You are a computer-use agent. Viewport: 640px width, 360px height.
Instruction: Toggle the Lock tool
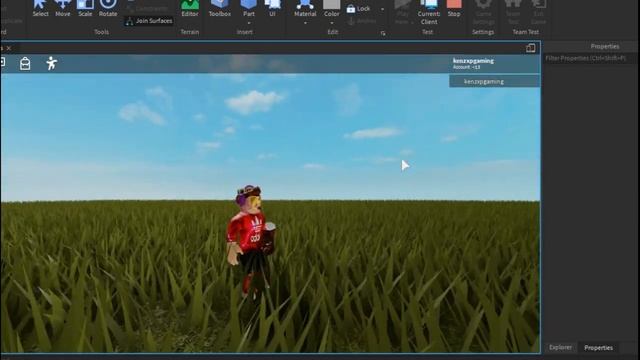click(x=358, y=9)
